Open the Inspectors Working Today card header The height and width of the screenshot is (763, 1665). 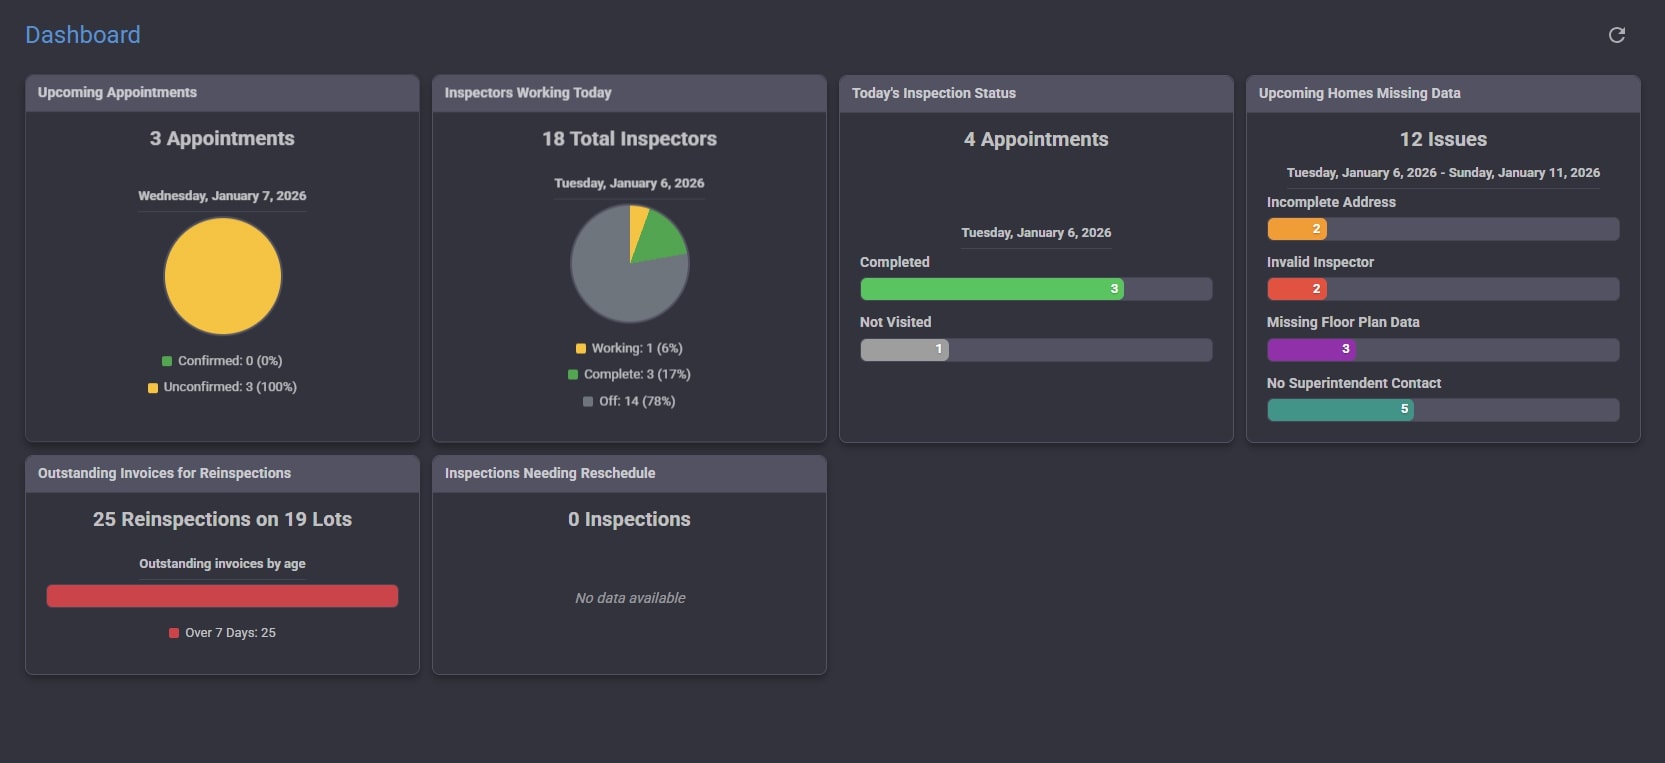(x=629, y=93)
